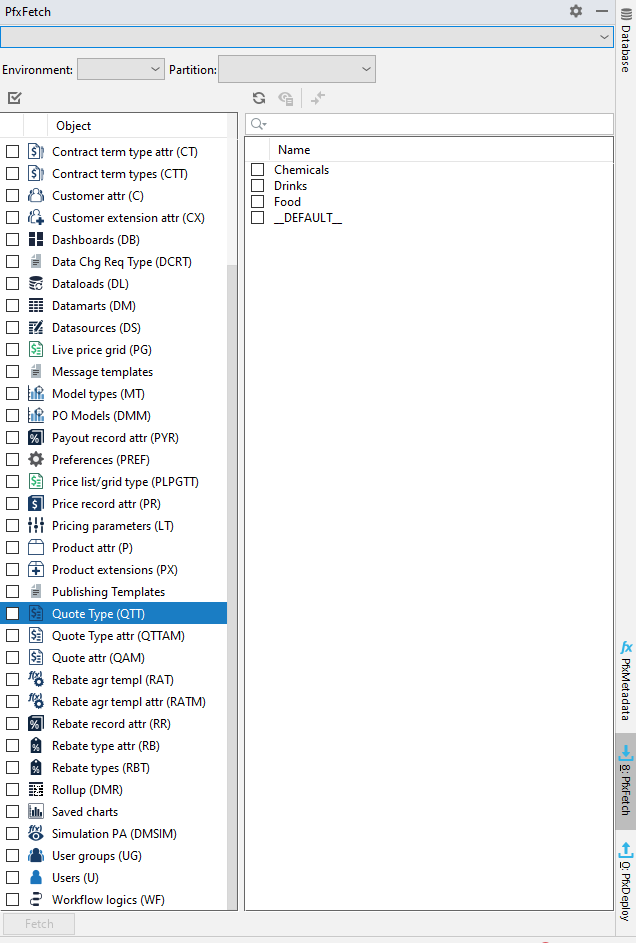636x943 pixels.
Task: Click the Dashboards (DB) icon
Action: point(36,240)
